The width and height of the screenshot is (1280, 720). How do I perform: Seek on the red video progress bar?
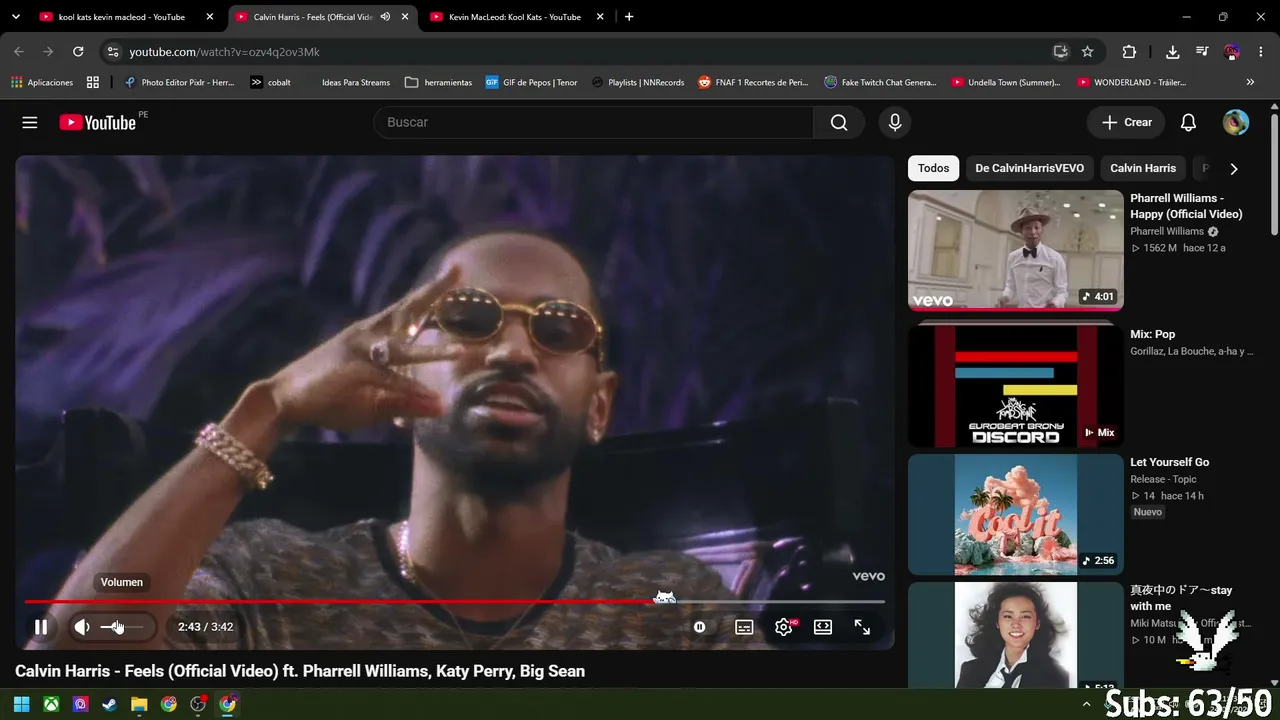coord(455,601)
